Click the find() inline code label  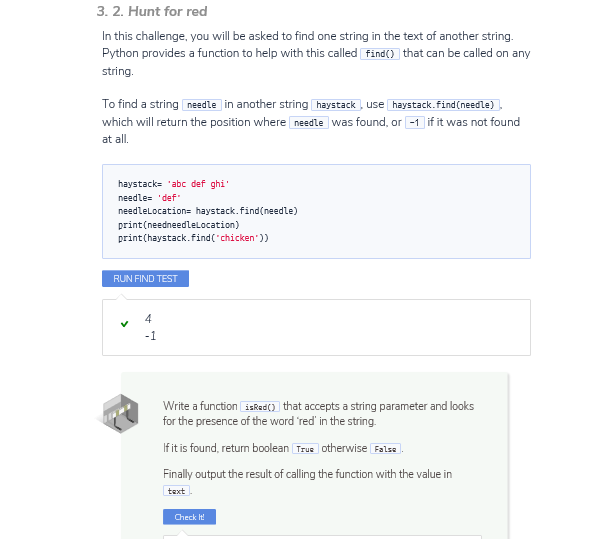[x=379, y=54]
